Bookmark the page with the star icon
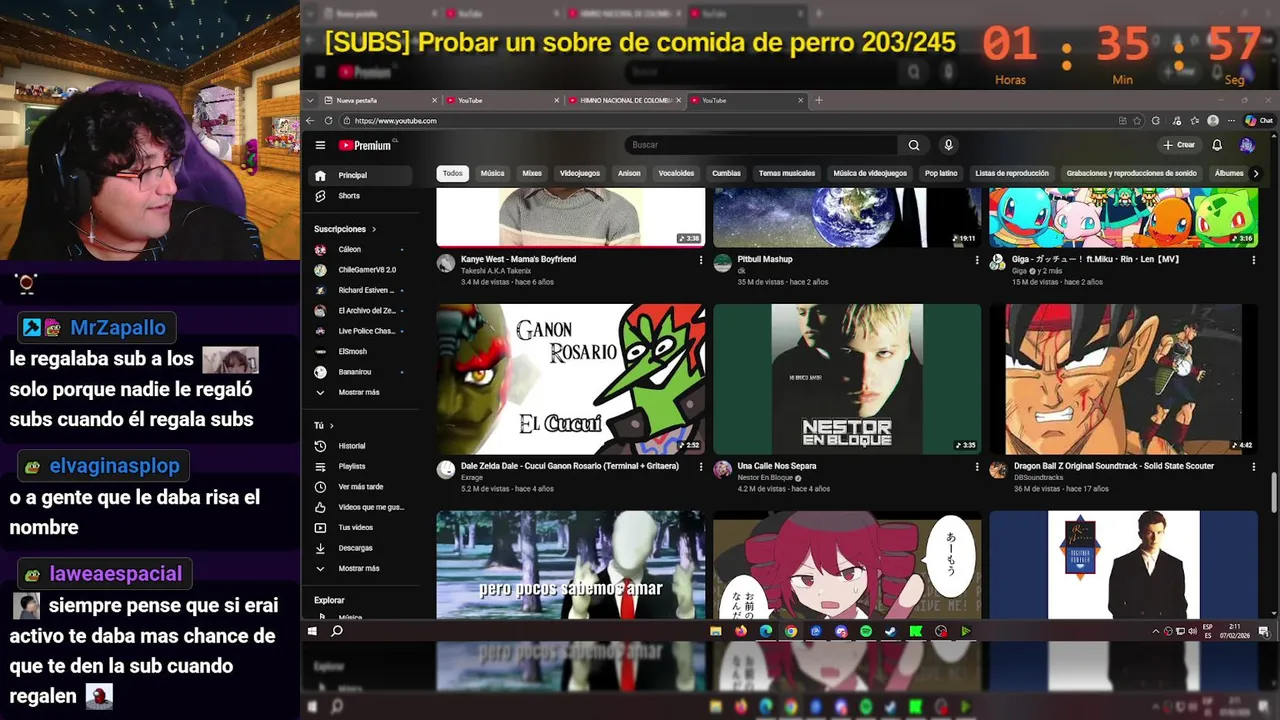 point(1137,121)
